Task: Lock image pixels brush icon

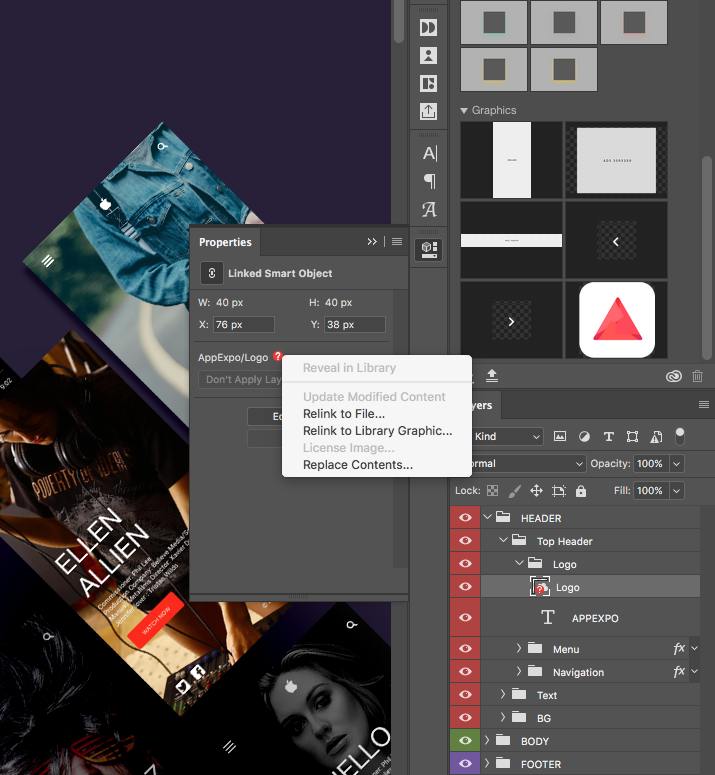Action: (x=514, y=491)
